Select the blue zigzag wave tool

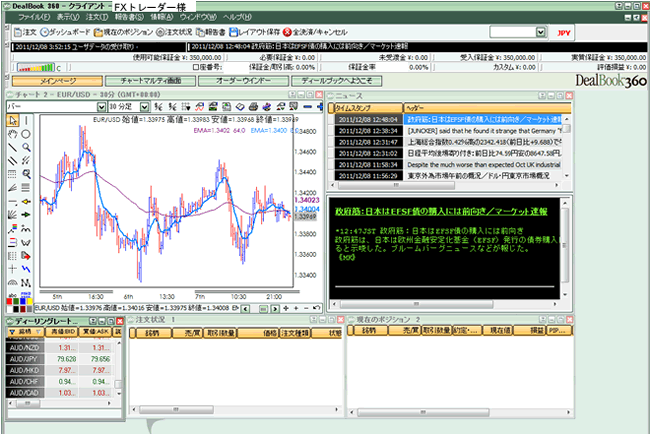[x=26, y=269]
